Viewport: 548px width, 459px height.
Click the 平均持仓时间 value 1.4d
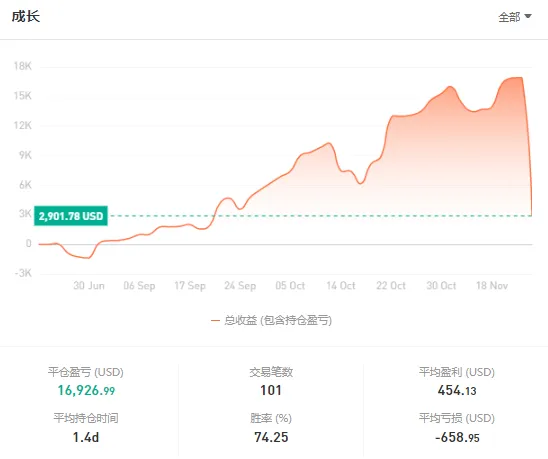[x=86, y=437]
